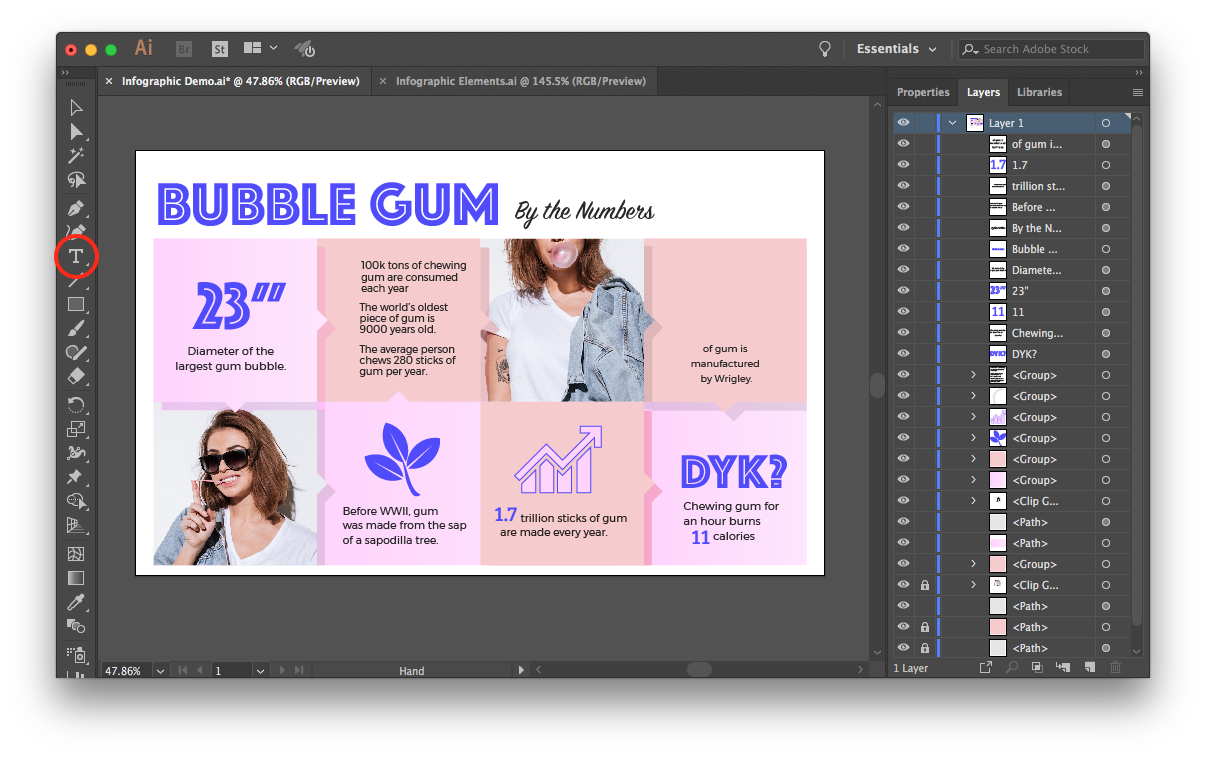The width and height of the screenshot is (1206, 758).
Task: Click the horizontal canvas scrollbar thumb
Action: pyautogui.click(x=699, y=670)
